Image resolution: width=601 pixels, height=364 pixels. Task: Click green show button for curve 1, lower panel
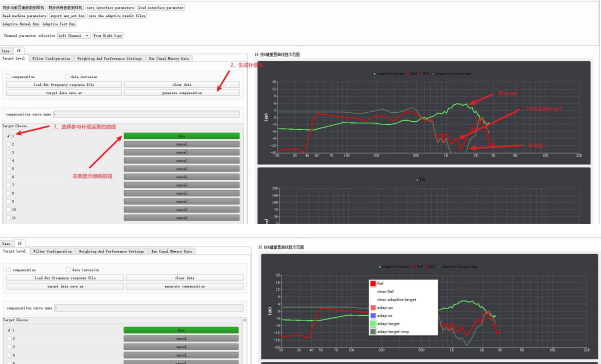point(181,330)
